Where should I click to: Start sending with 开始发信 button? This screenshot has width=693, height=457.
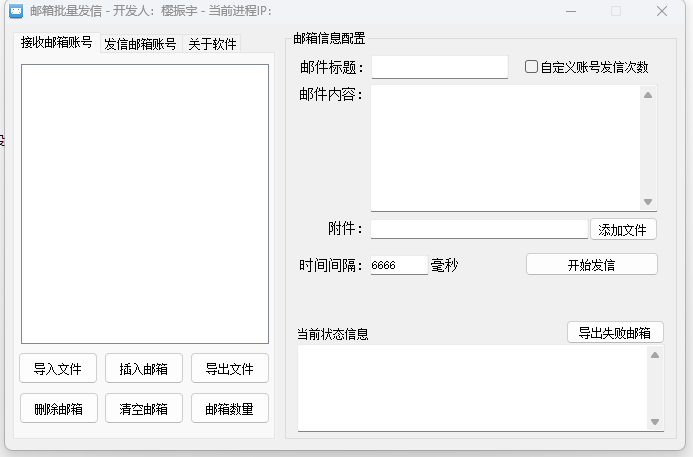[x=591, y=265]
